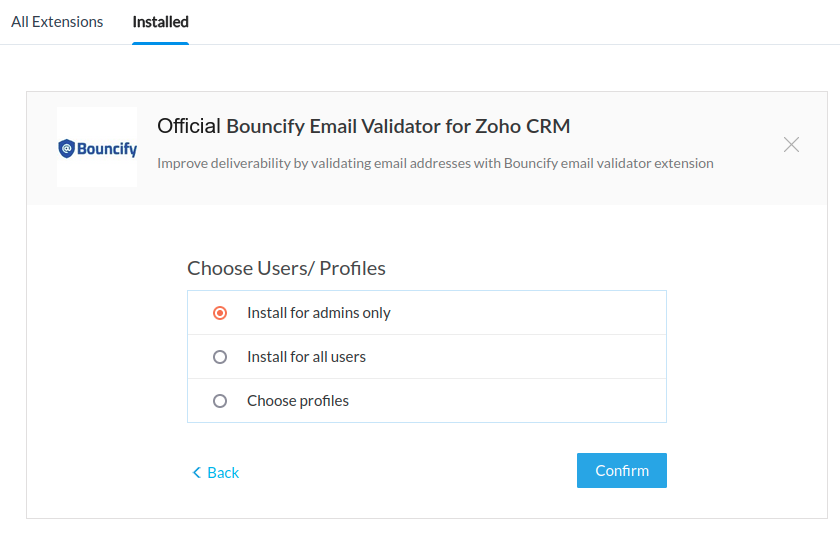This screenshot has height=533, width=840.
Task: Click the Official Bouncify Email Validator title
Action: pyautogui.click(x=363, y=126)
